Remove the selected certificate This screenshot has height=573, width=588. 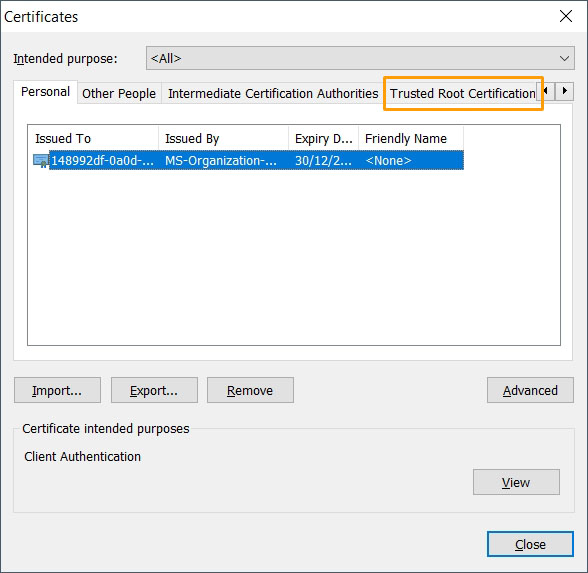coord(250,390)
